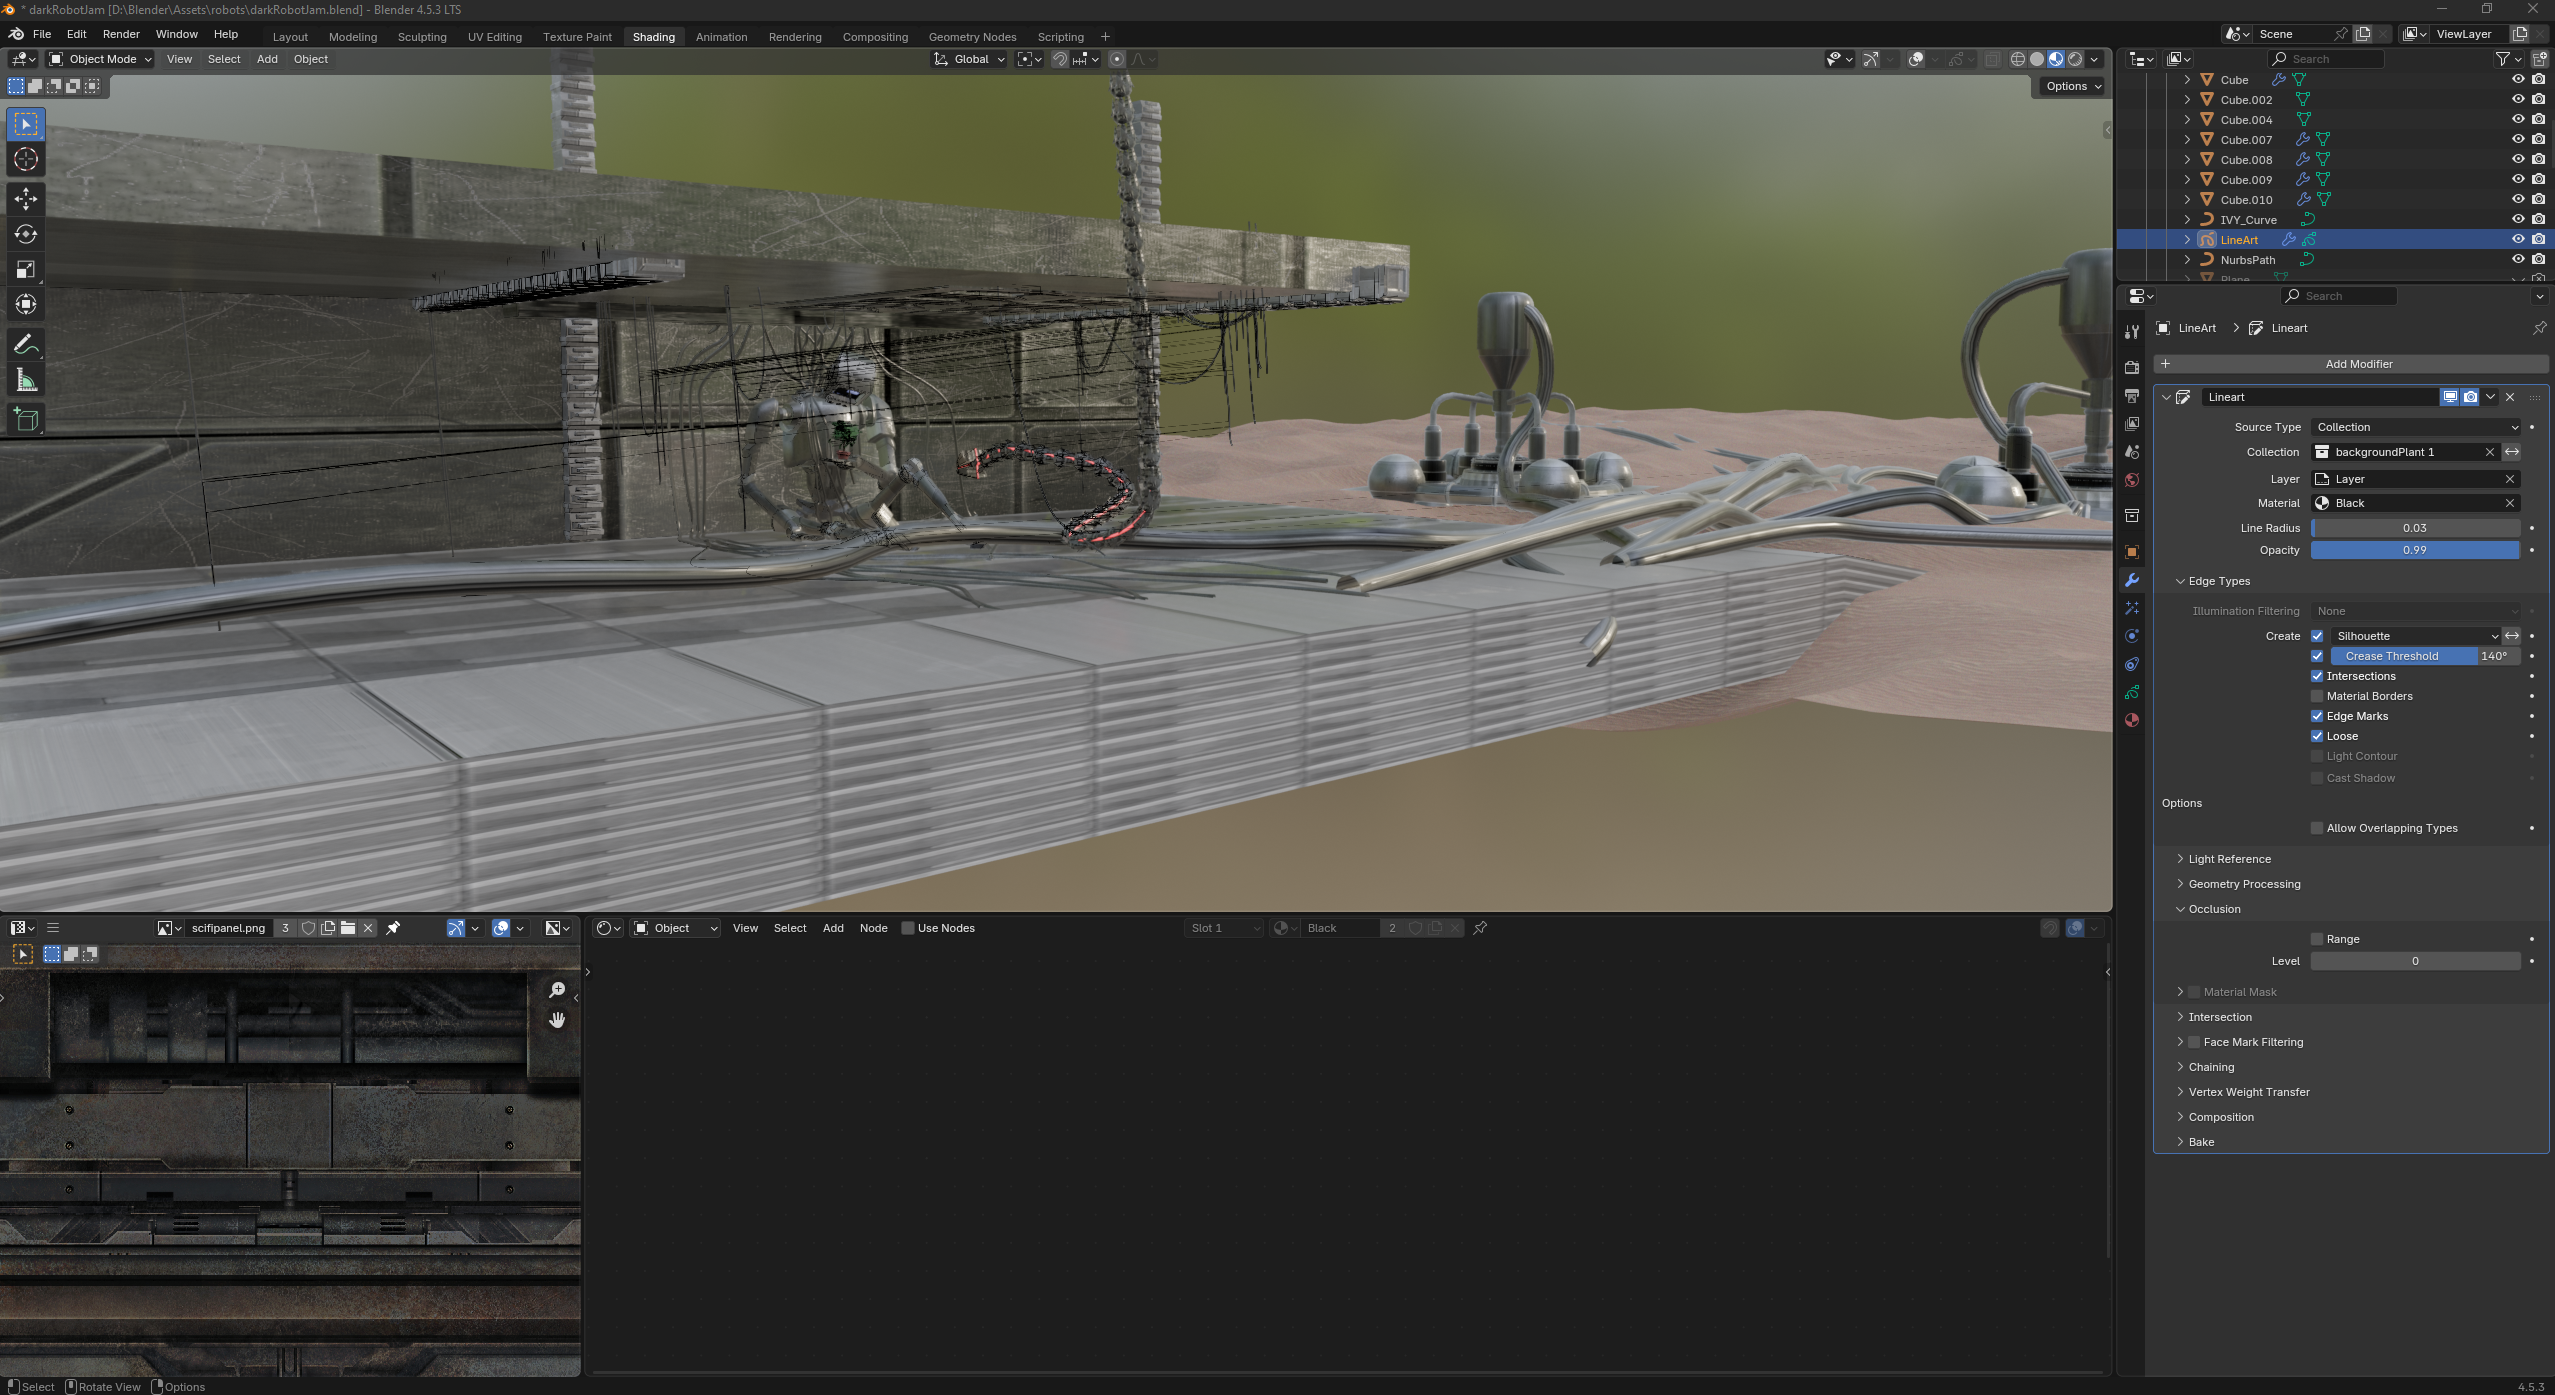Open the Object Mode dropdown
2555x1395 pixels.
point(101,59)
